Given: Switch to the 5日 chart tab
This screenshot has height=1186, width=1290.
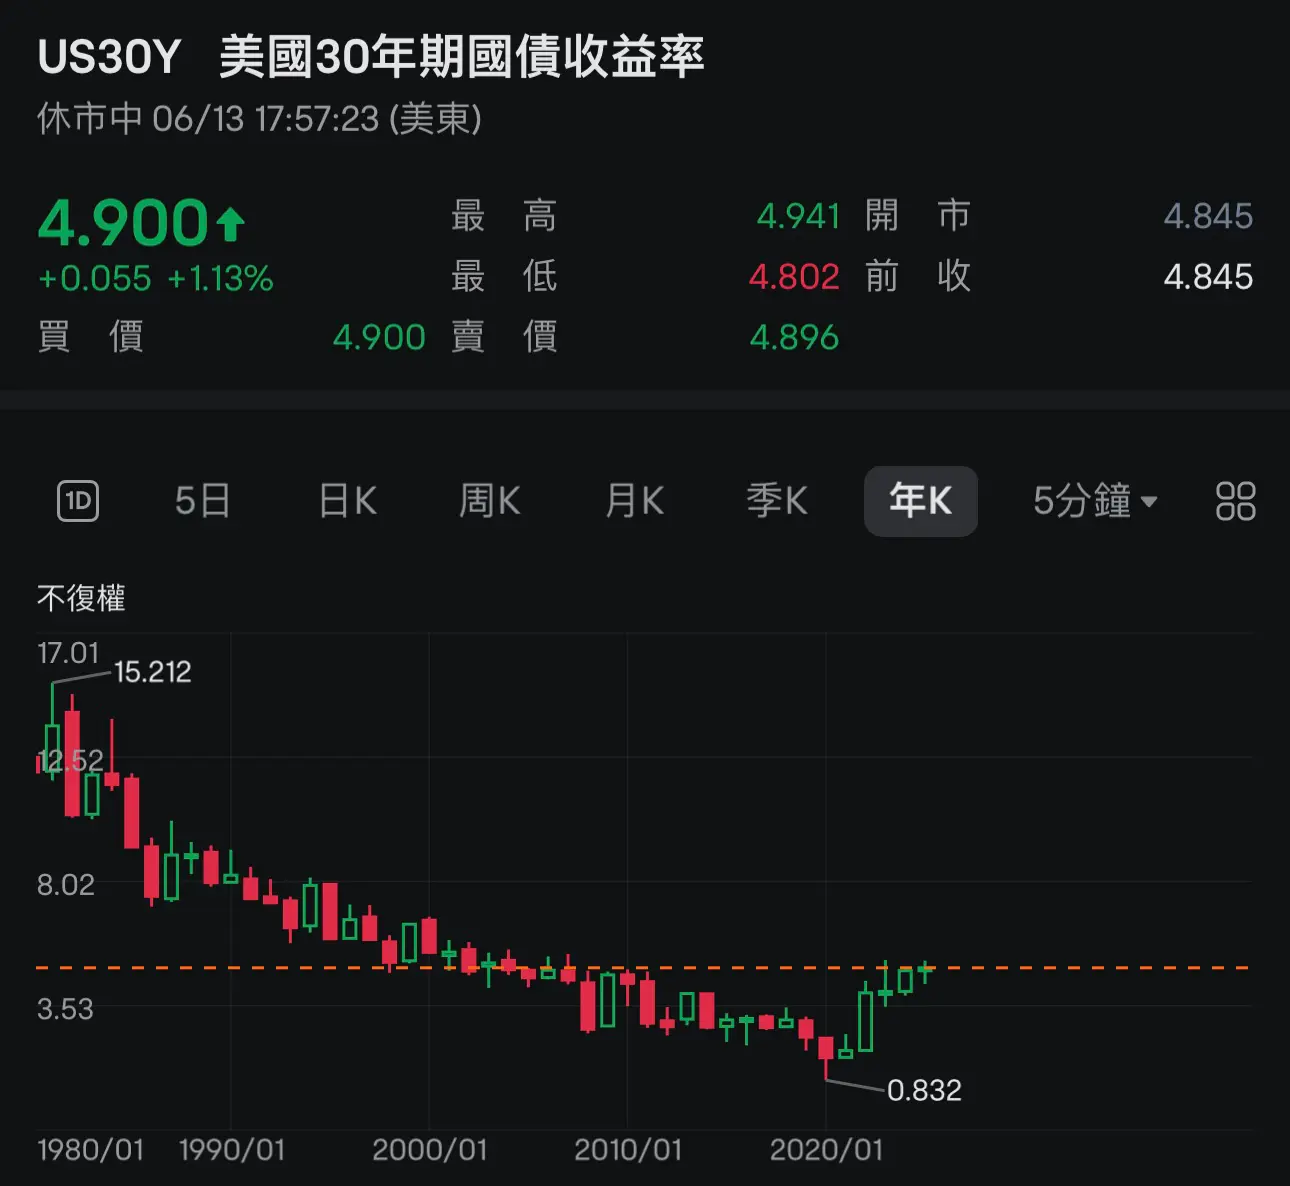Looking at the screenshot, I should click(x=203, y=501).
